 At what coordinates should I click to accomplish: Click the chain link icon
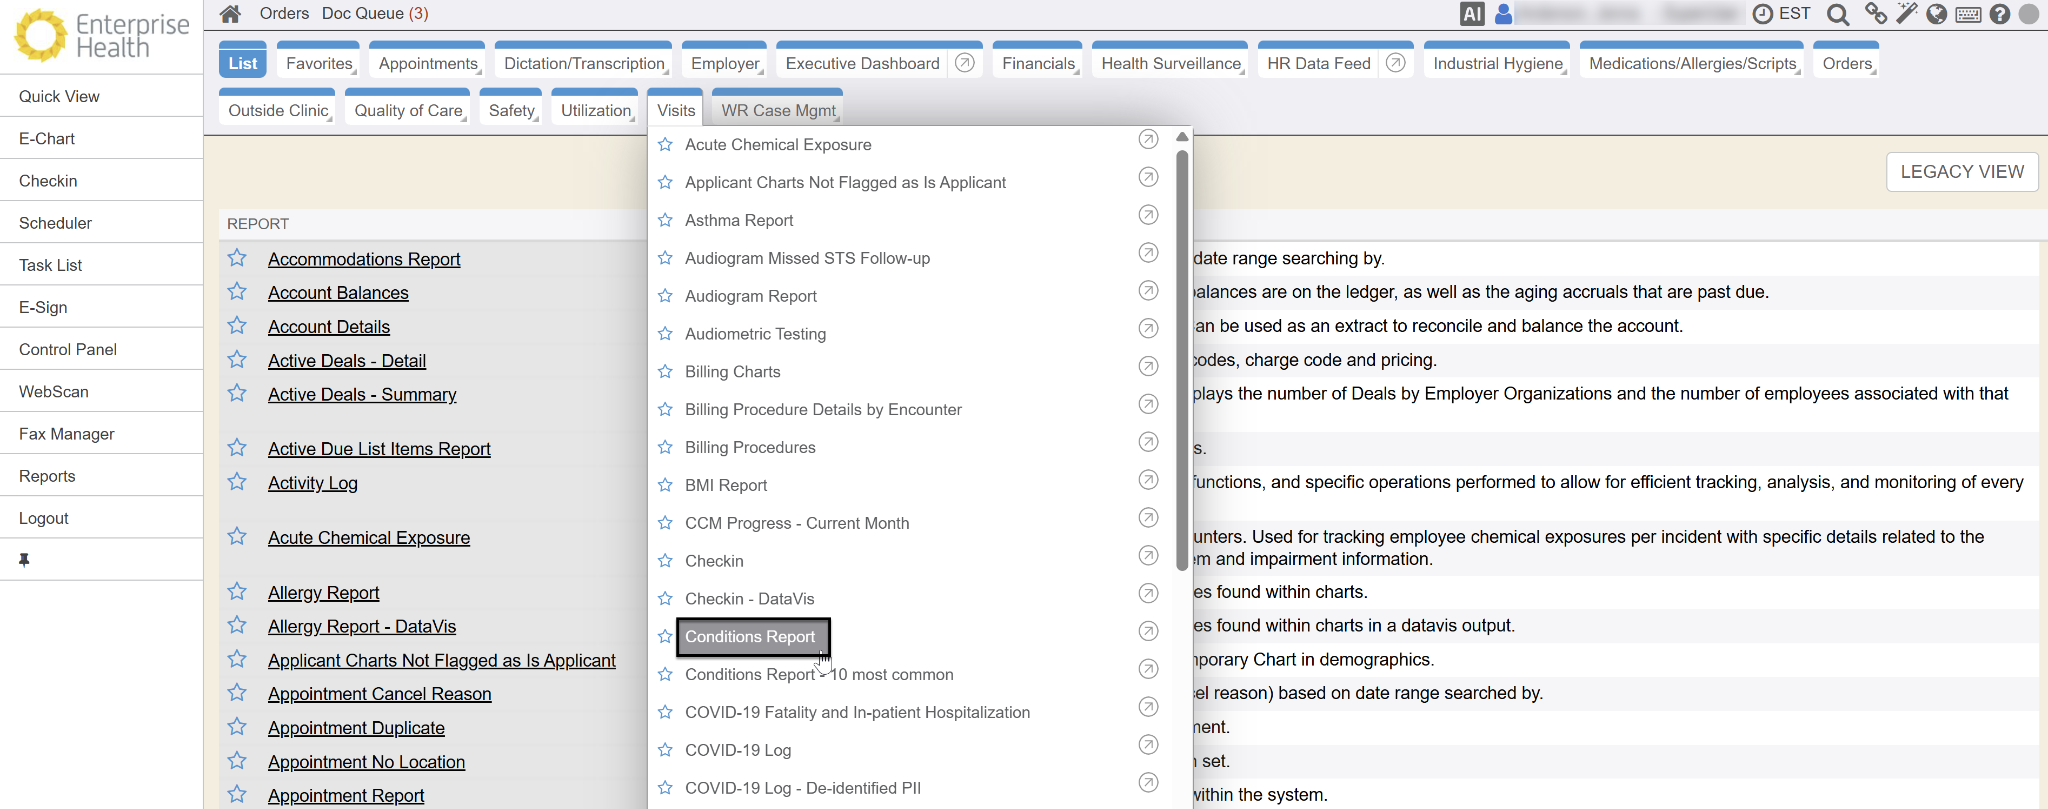pos(1875,14)
